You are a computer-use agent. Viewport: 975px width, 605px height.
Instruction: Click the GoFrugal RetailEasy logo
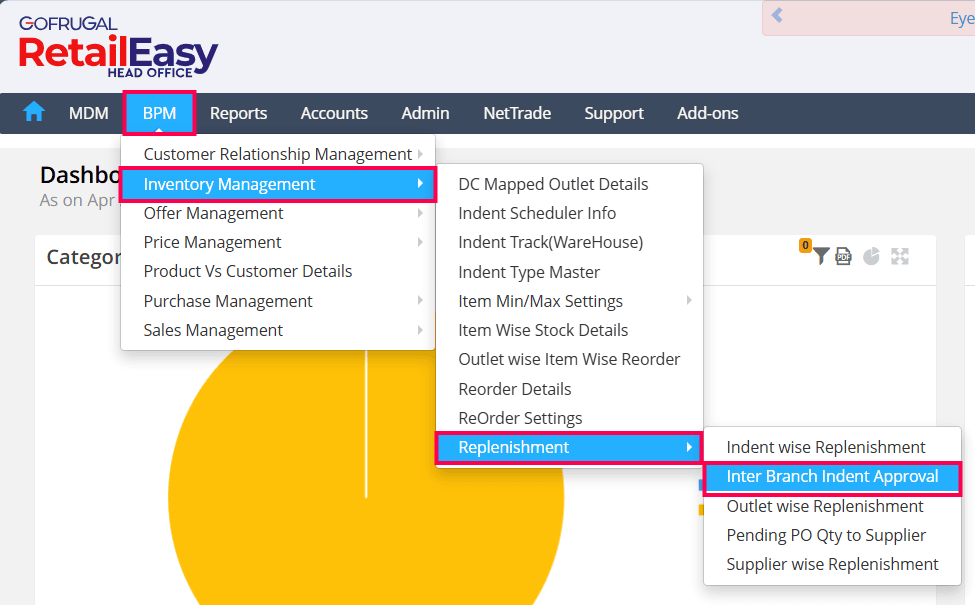pos(118,48)
